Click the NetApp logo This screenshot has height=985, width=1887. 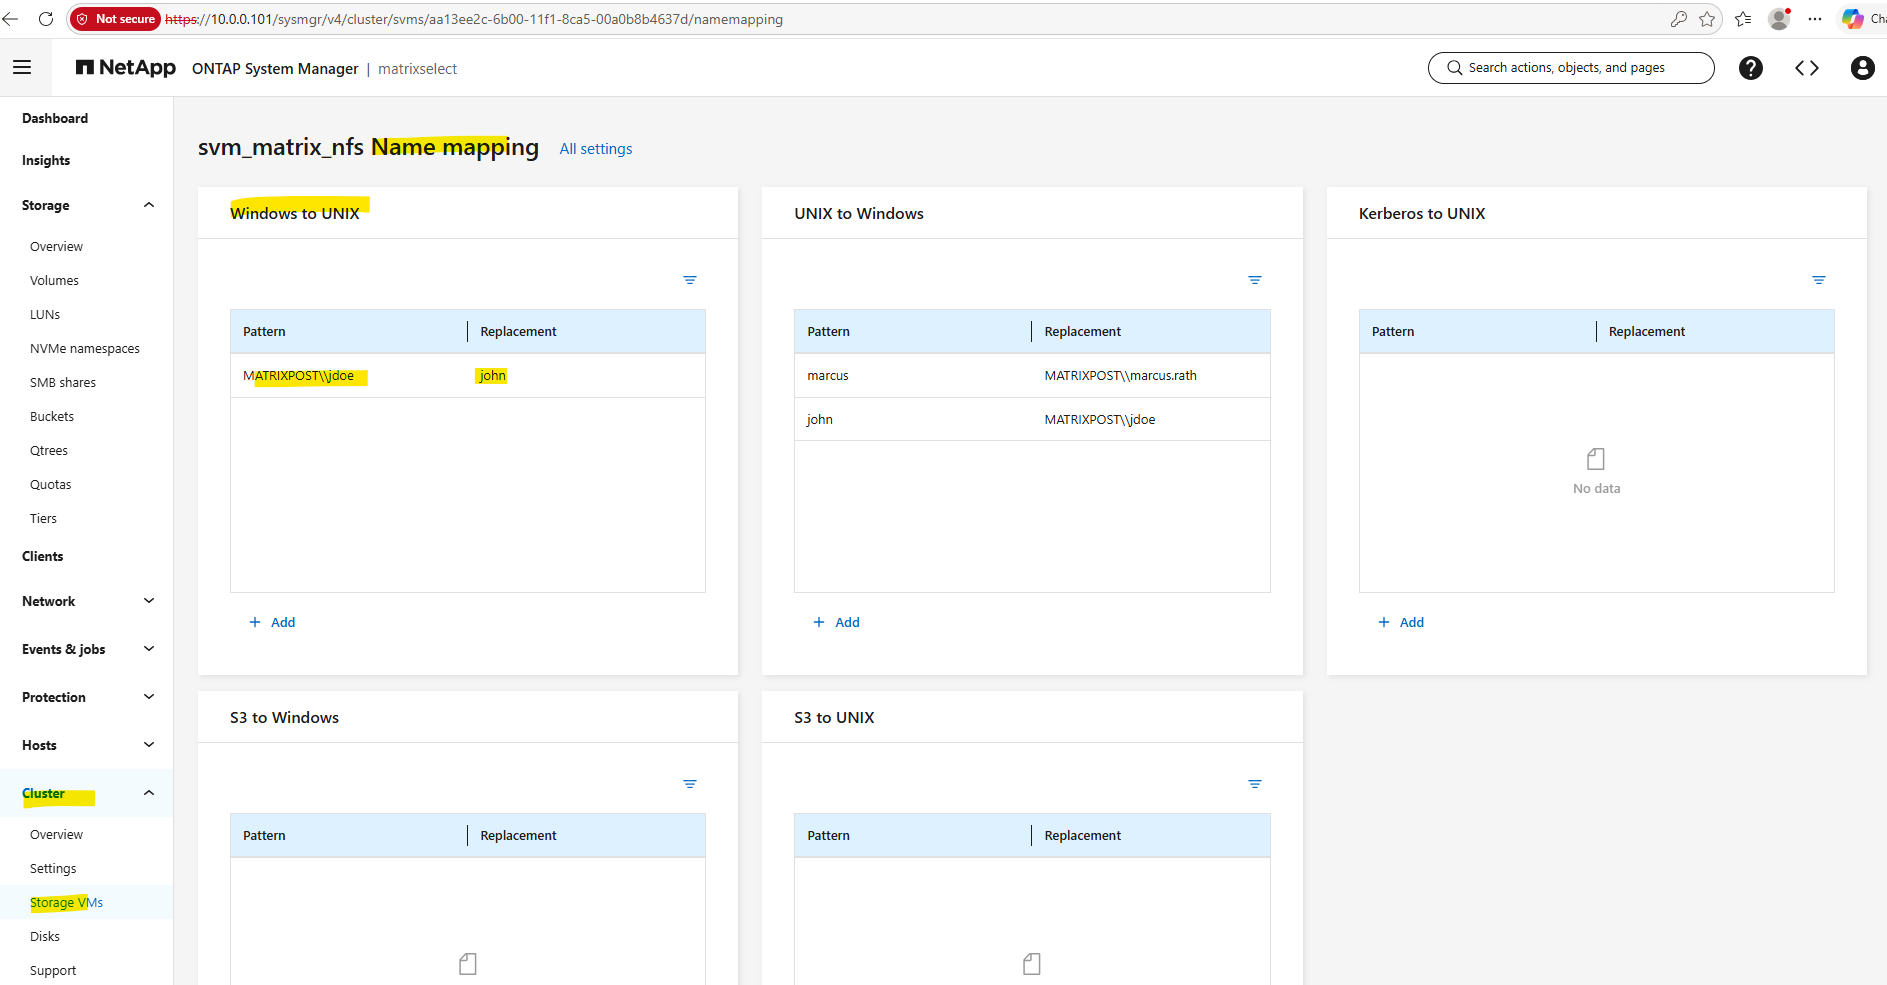[x=126, y=67]
